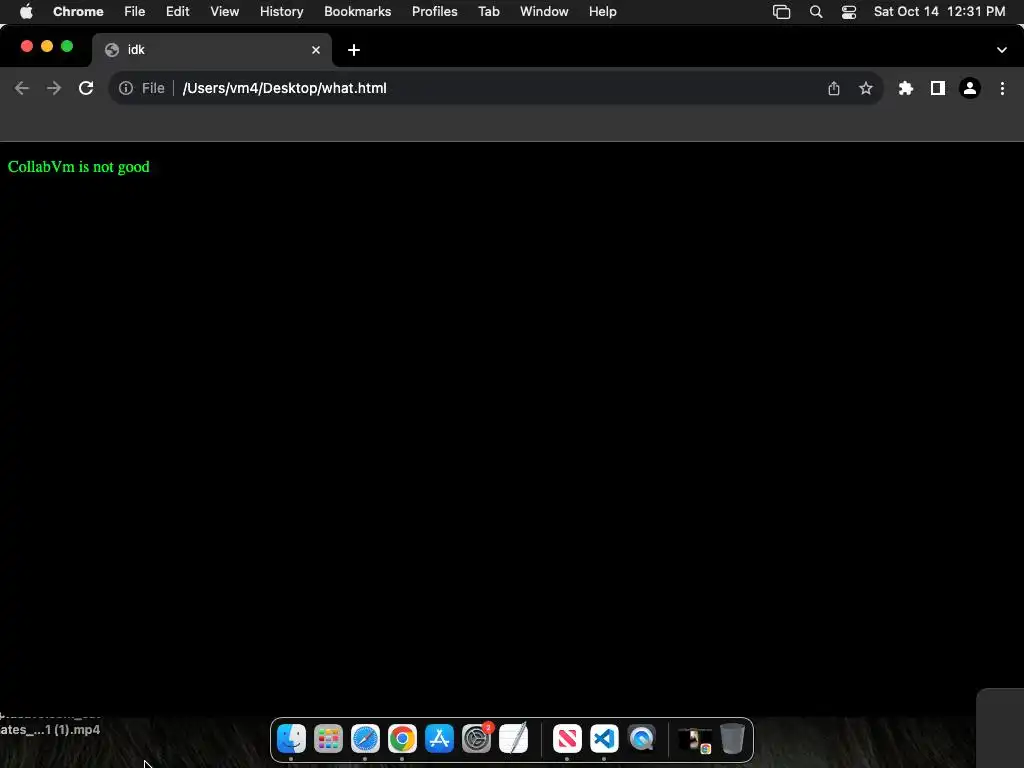Viewport: 1024px width, 768px height.
Task: Open Visual Studio Code from the Dock
Action: pyautogui.click(x=604, y=739)
